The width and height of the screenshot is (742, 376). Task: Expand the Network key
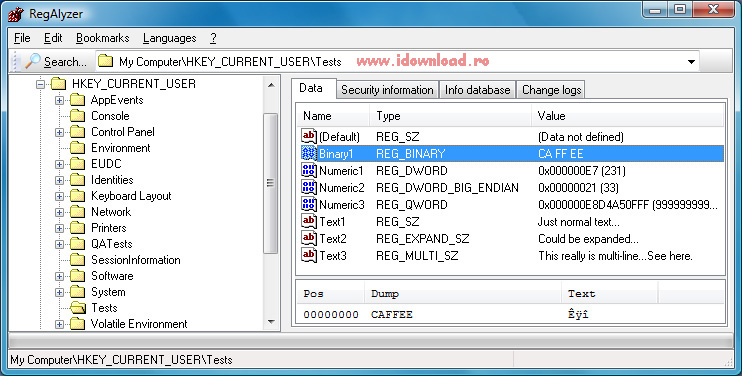60,212
